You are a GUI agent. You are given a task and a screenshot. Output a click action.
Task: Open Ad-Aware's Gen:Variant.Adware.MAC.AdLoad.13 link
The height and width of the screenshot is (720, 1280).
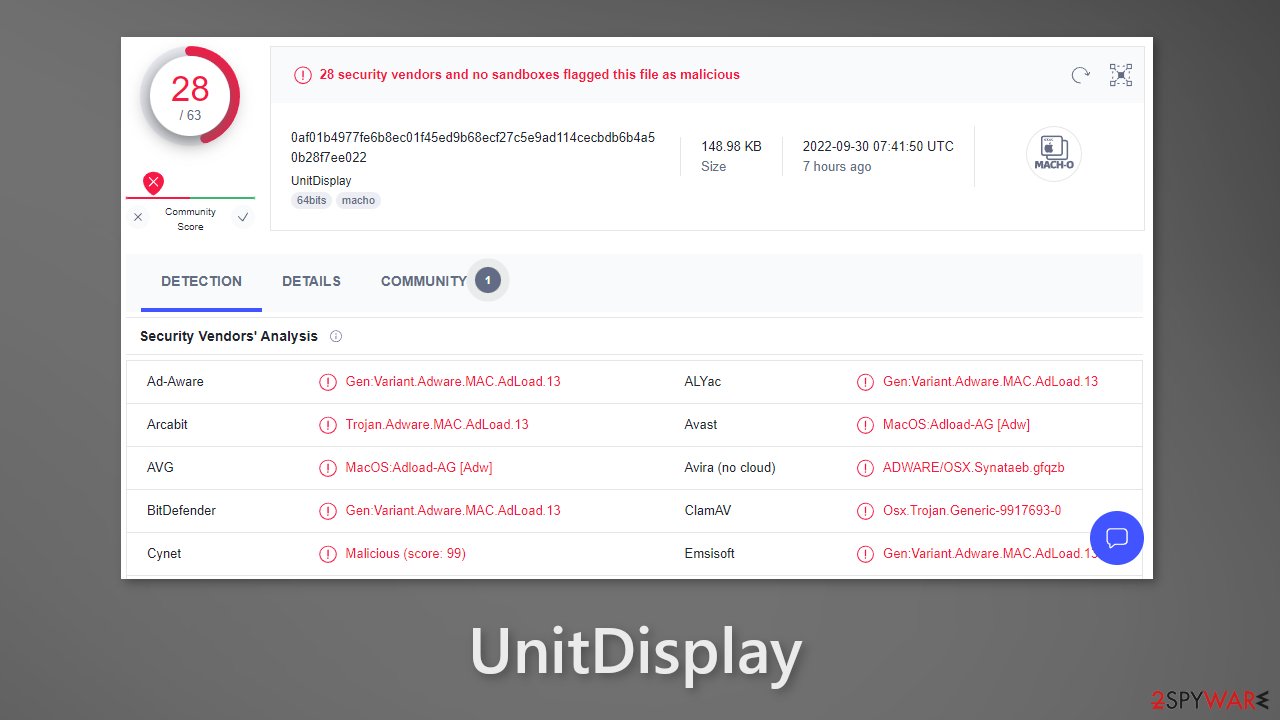452,381
